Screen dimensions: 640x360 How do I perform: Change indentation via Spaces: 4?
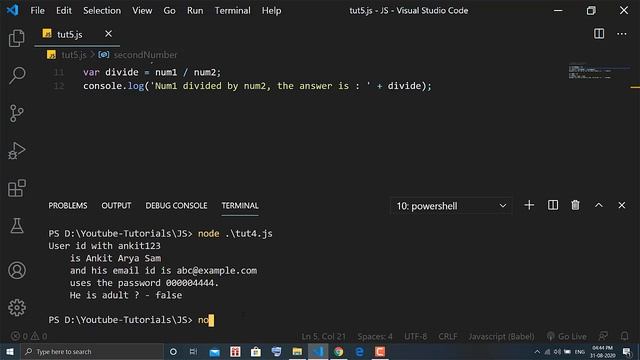[375, 336]
